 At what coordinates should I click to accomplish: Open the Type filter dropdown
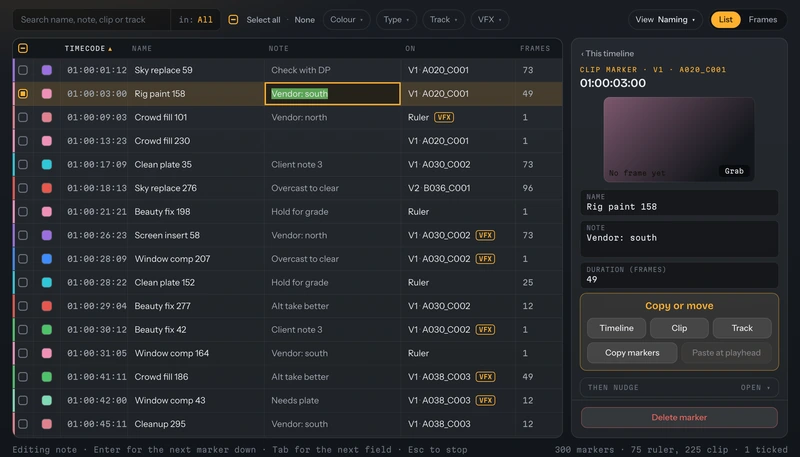point(396,20)
